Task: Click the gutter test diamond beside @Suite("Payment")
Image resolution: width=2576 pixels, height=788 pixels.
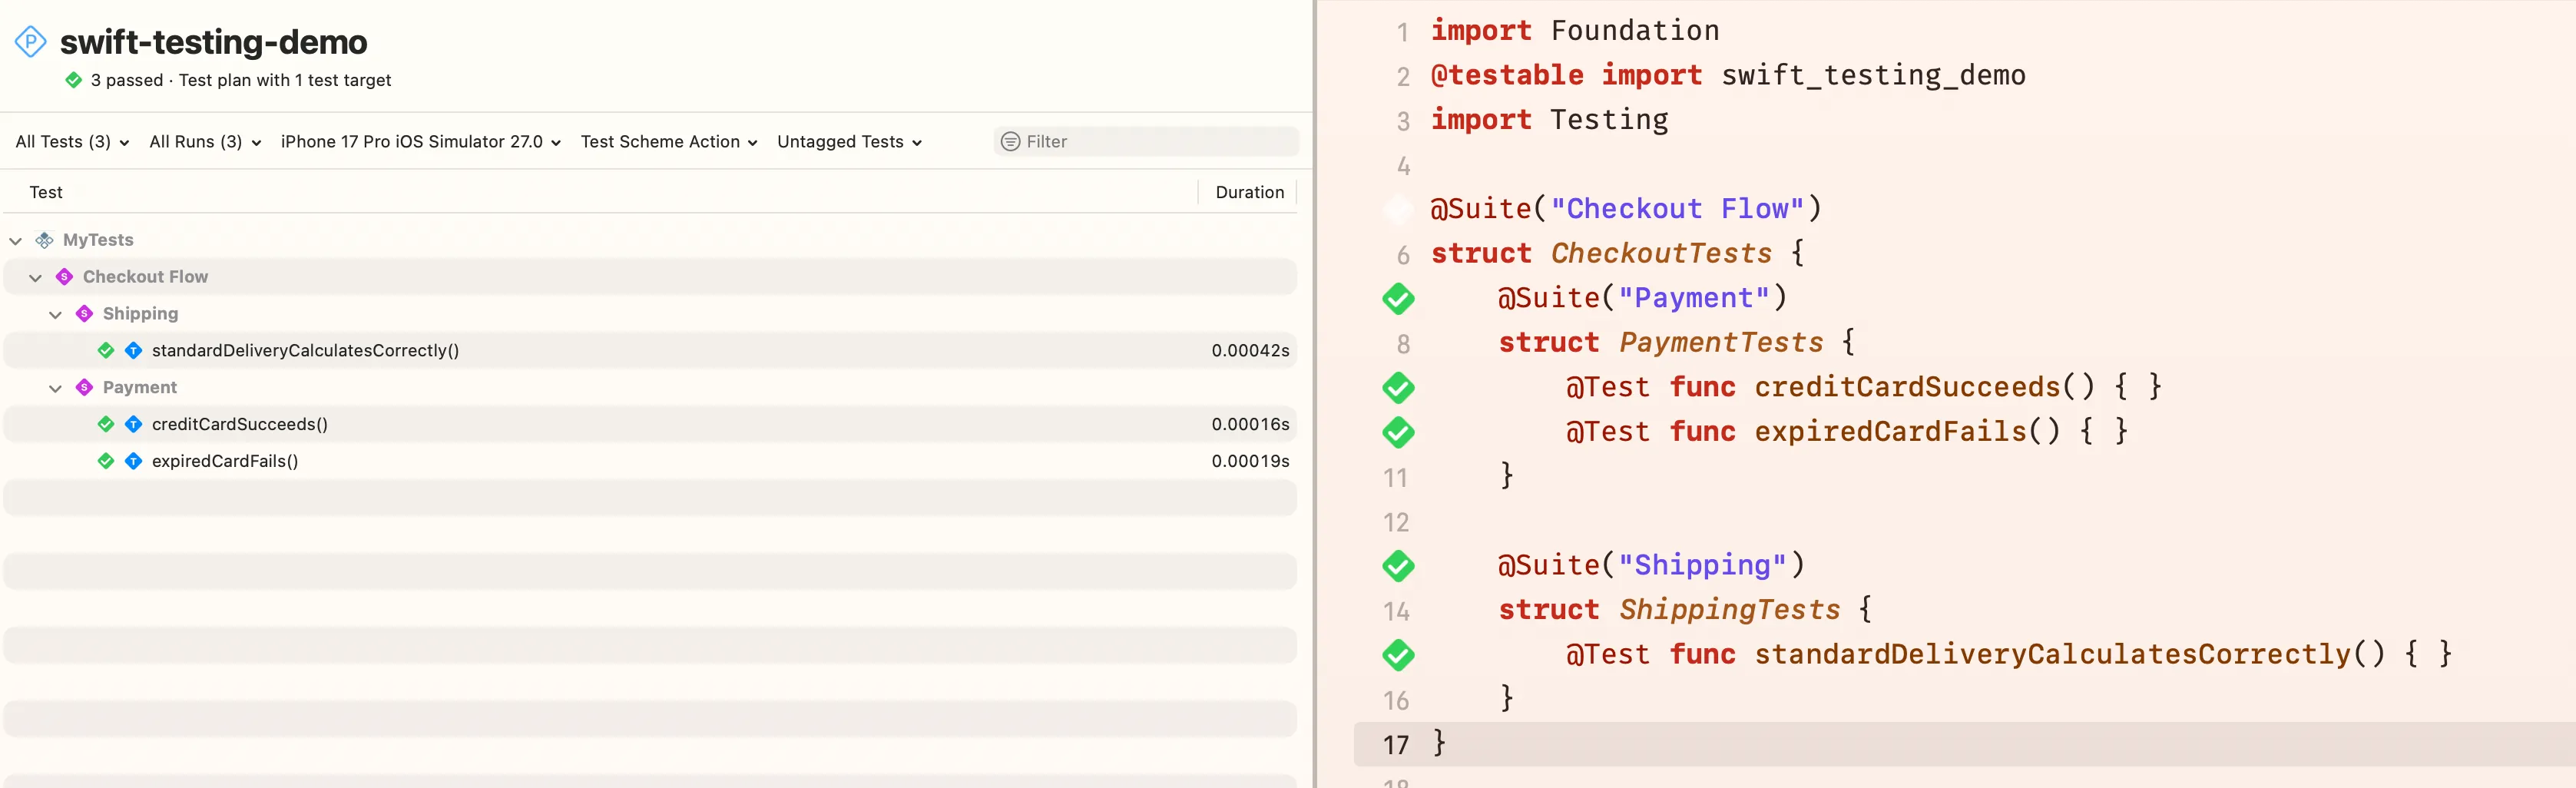Action: click(1398, 299)
